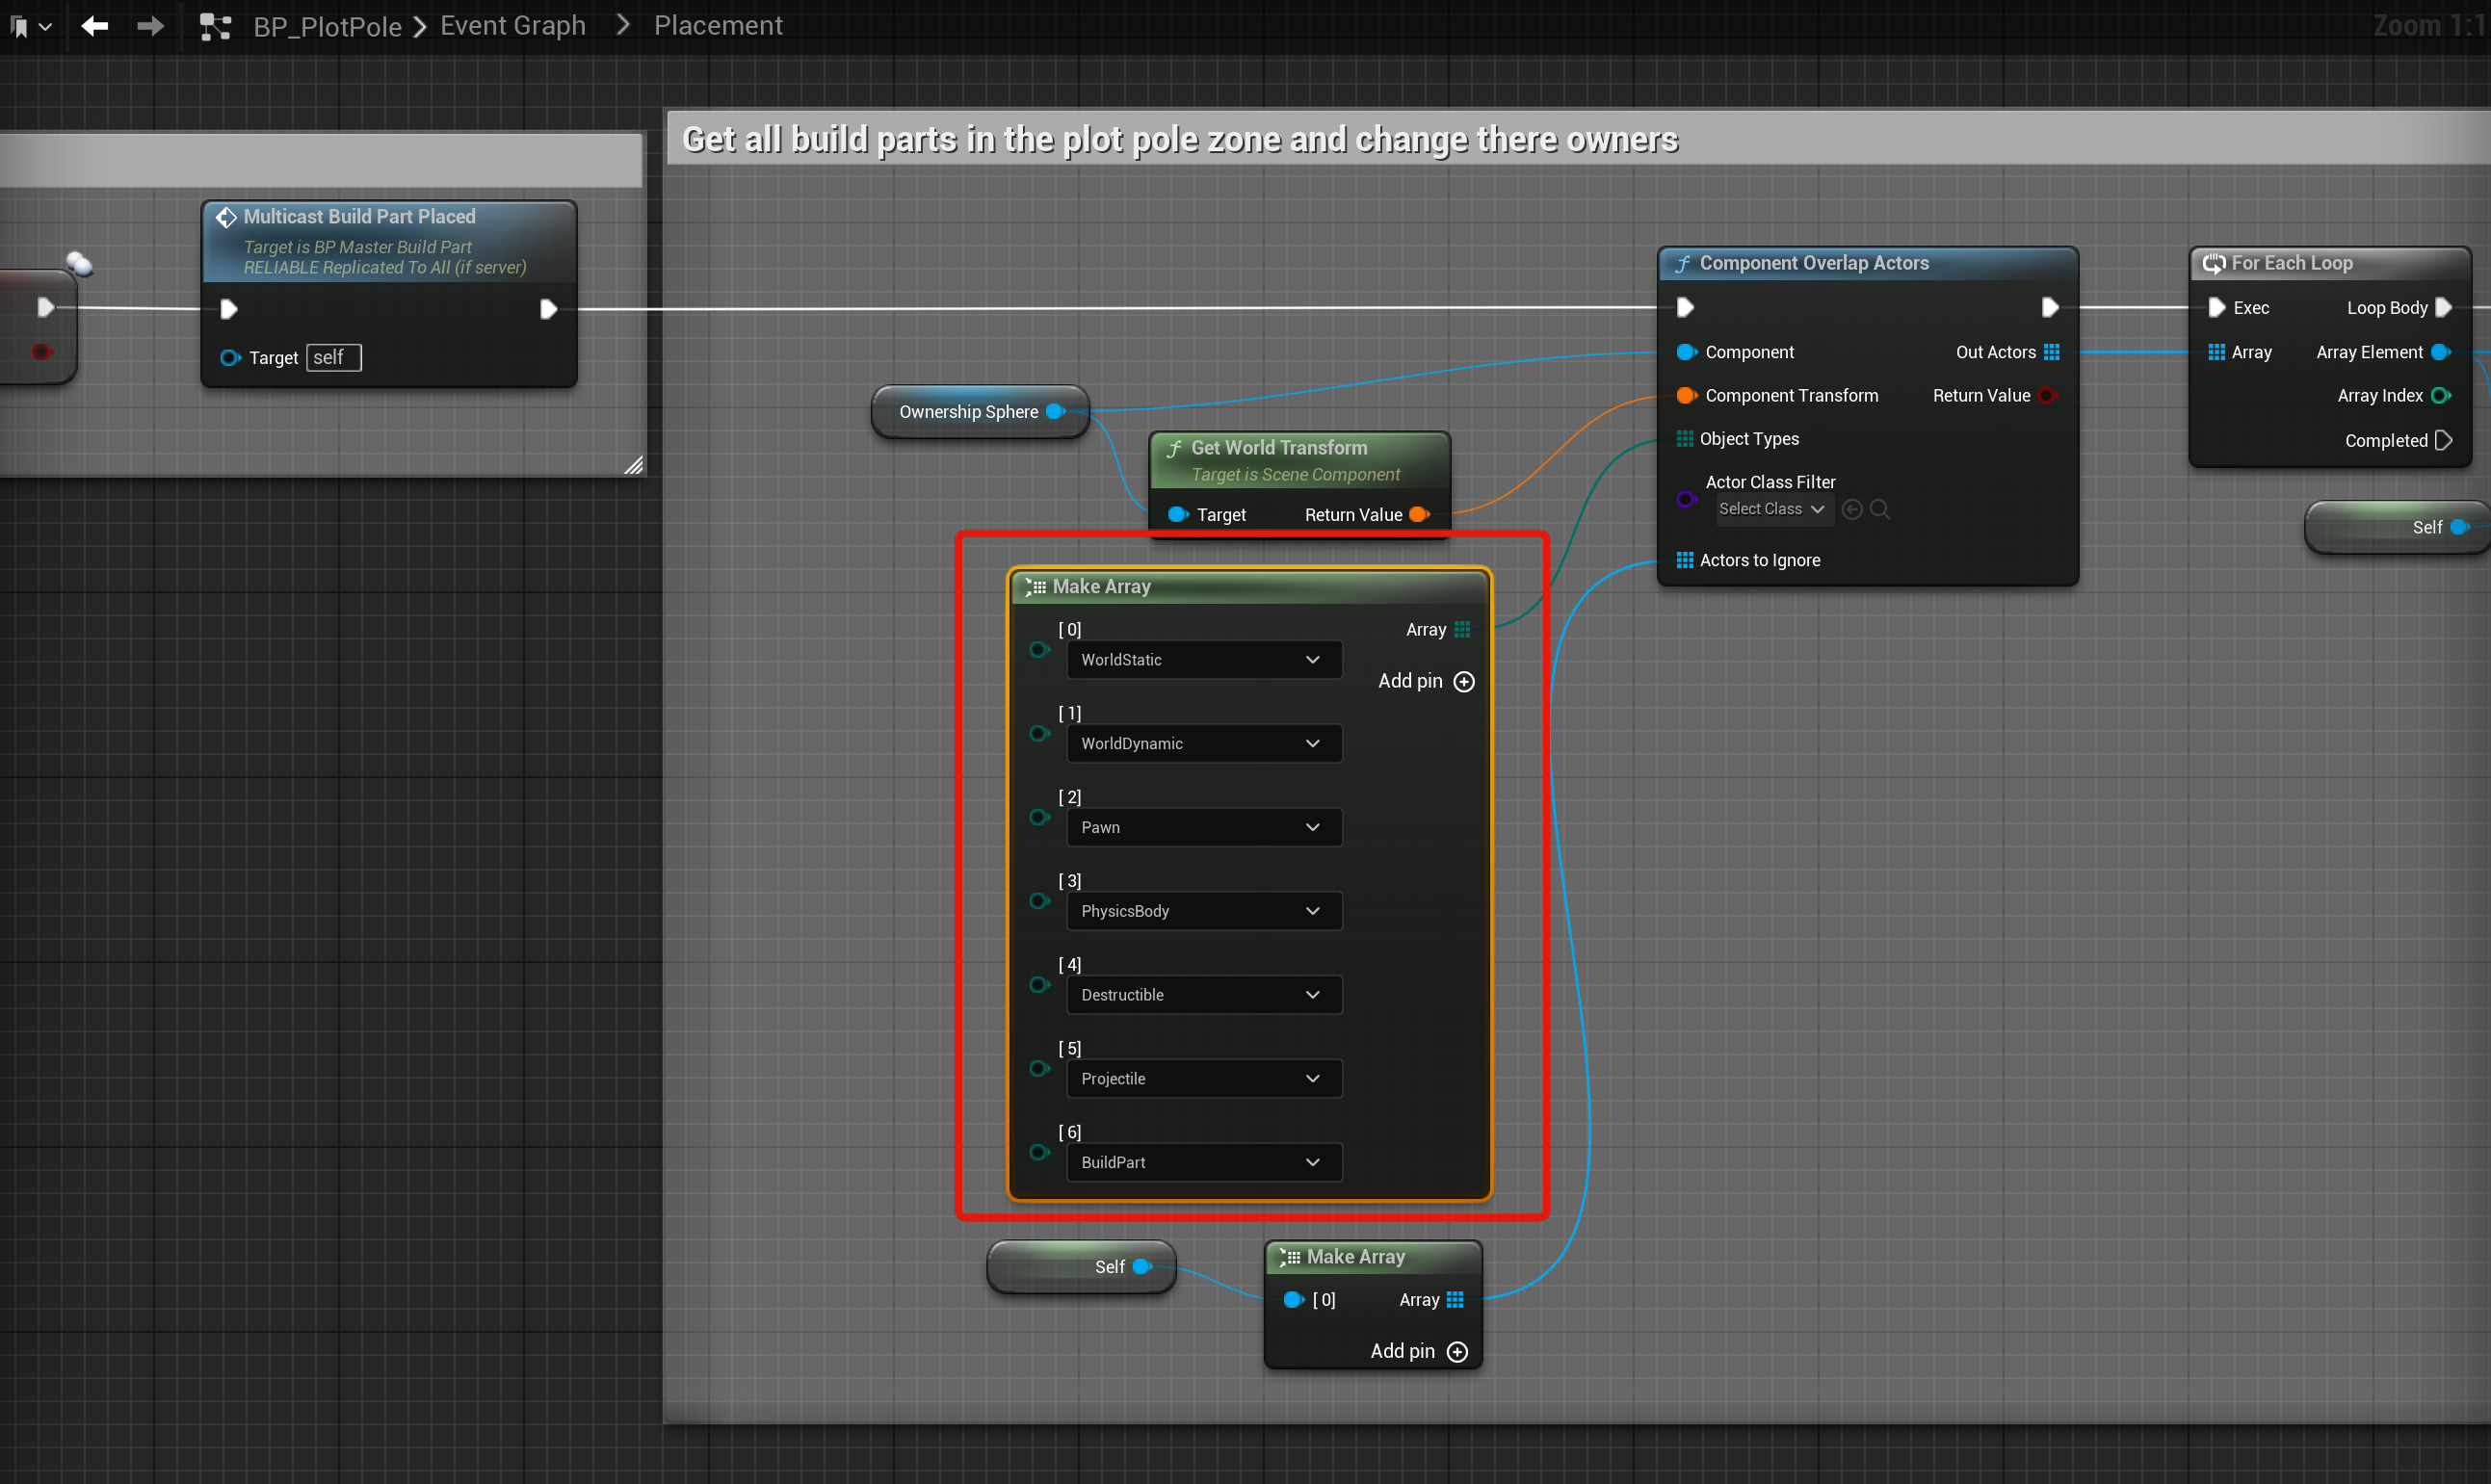Click the self Target field on Multicast node
Screen dimensions: 2491x1484
coord(333,358)
